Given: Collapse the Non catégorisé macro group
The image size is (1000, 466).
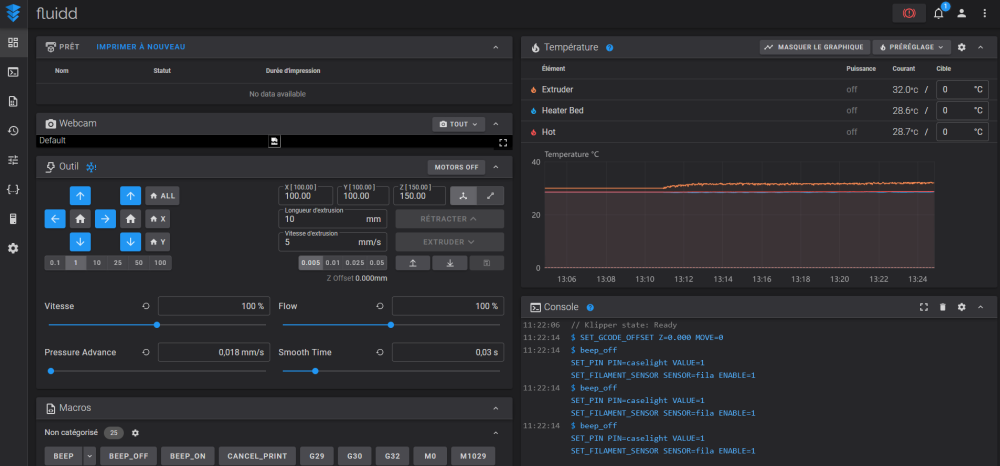Looking at the screenshot, I should [496, 433].
